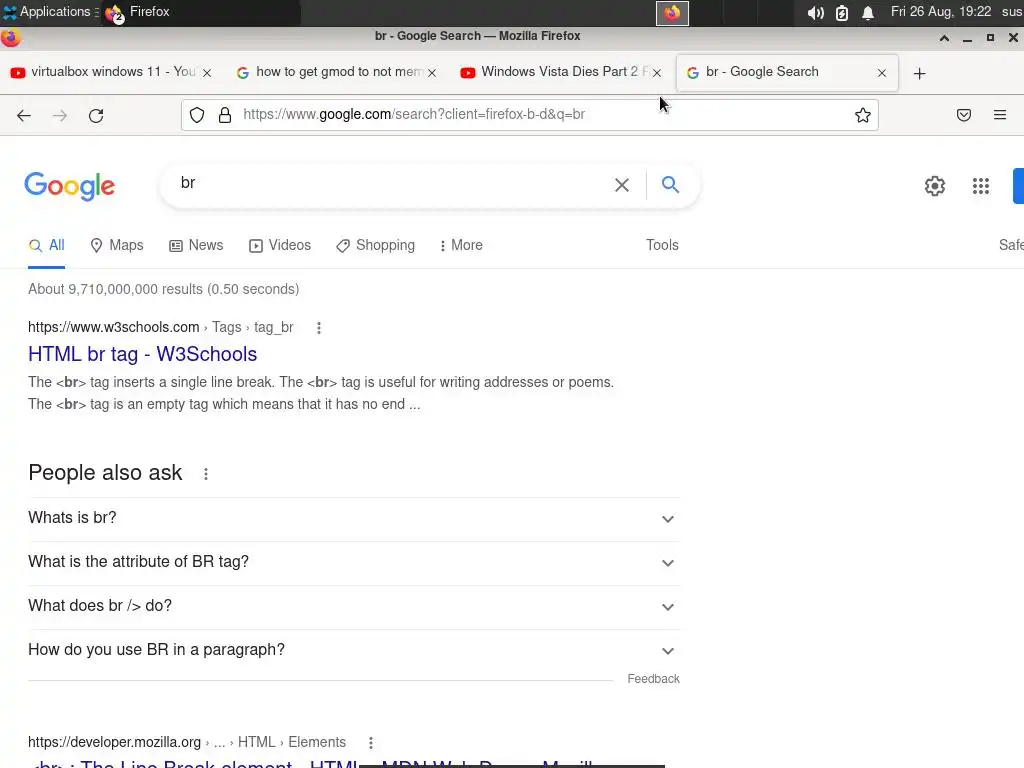
Task: Open the tracking protection shield icon
Action: (197, 115)
